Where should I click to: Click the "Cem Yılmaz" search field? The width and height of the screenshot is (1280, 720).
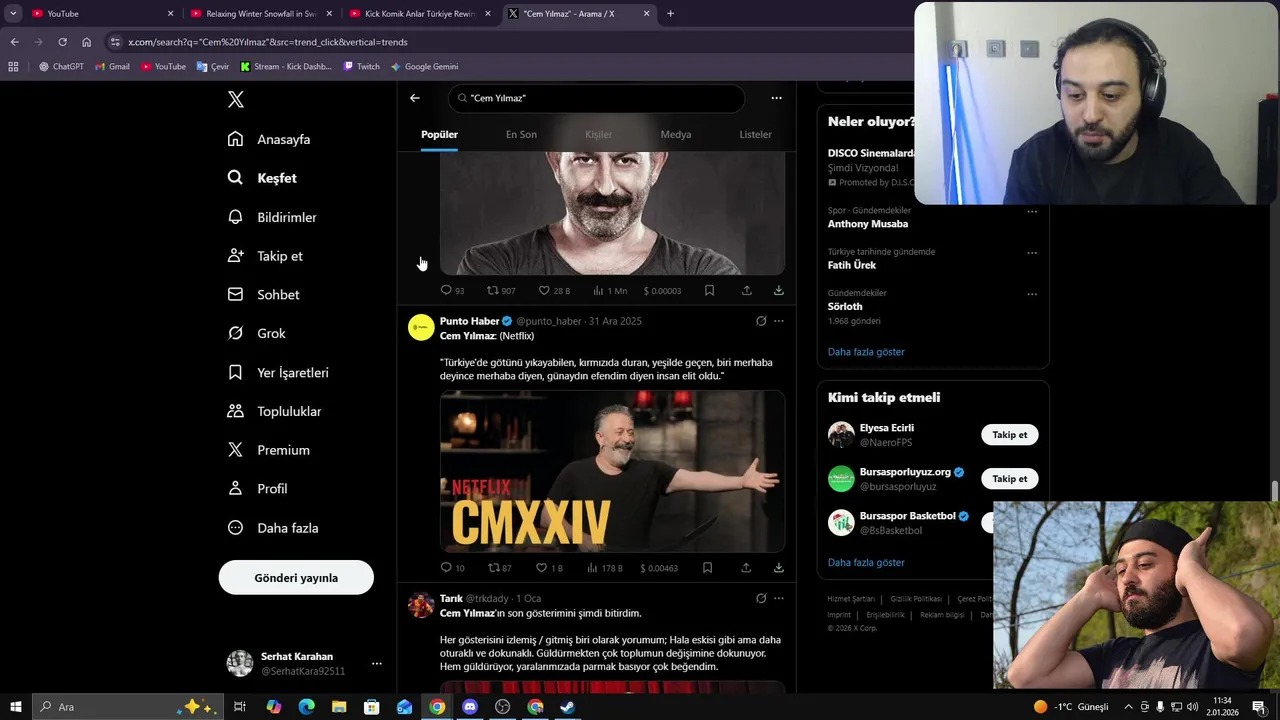597,98
